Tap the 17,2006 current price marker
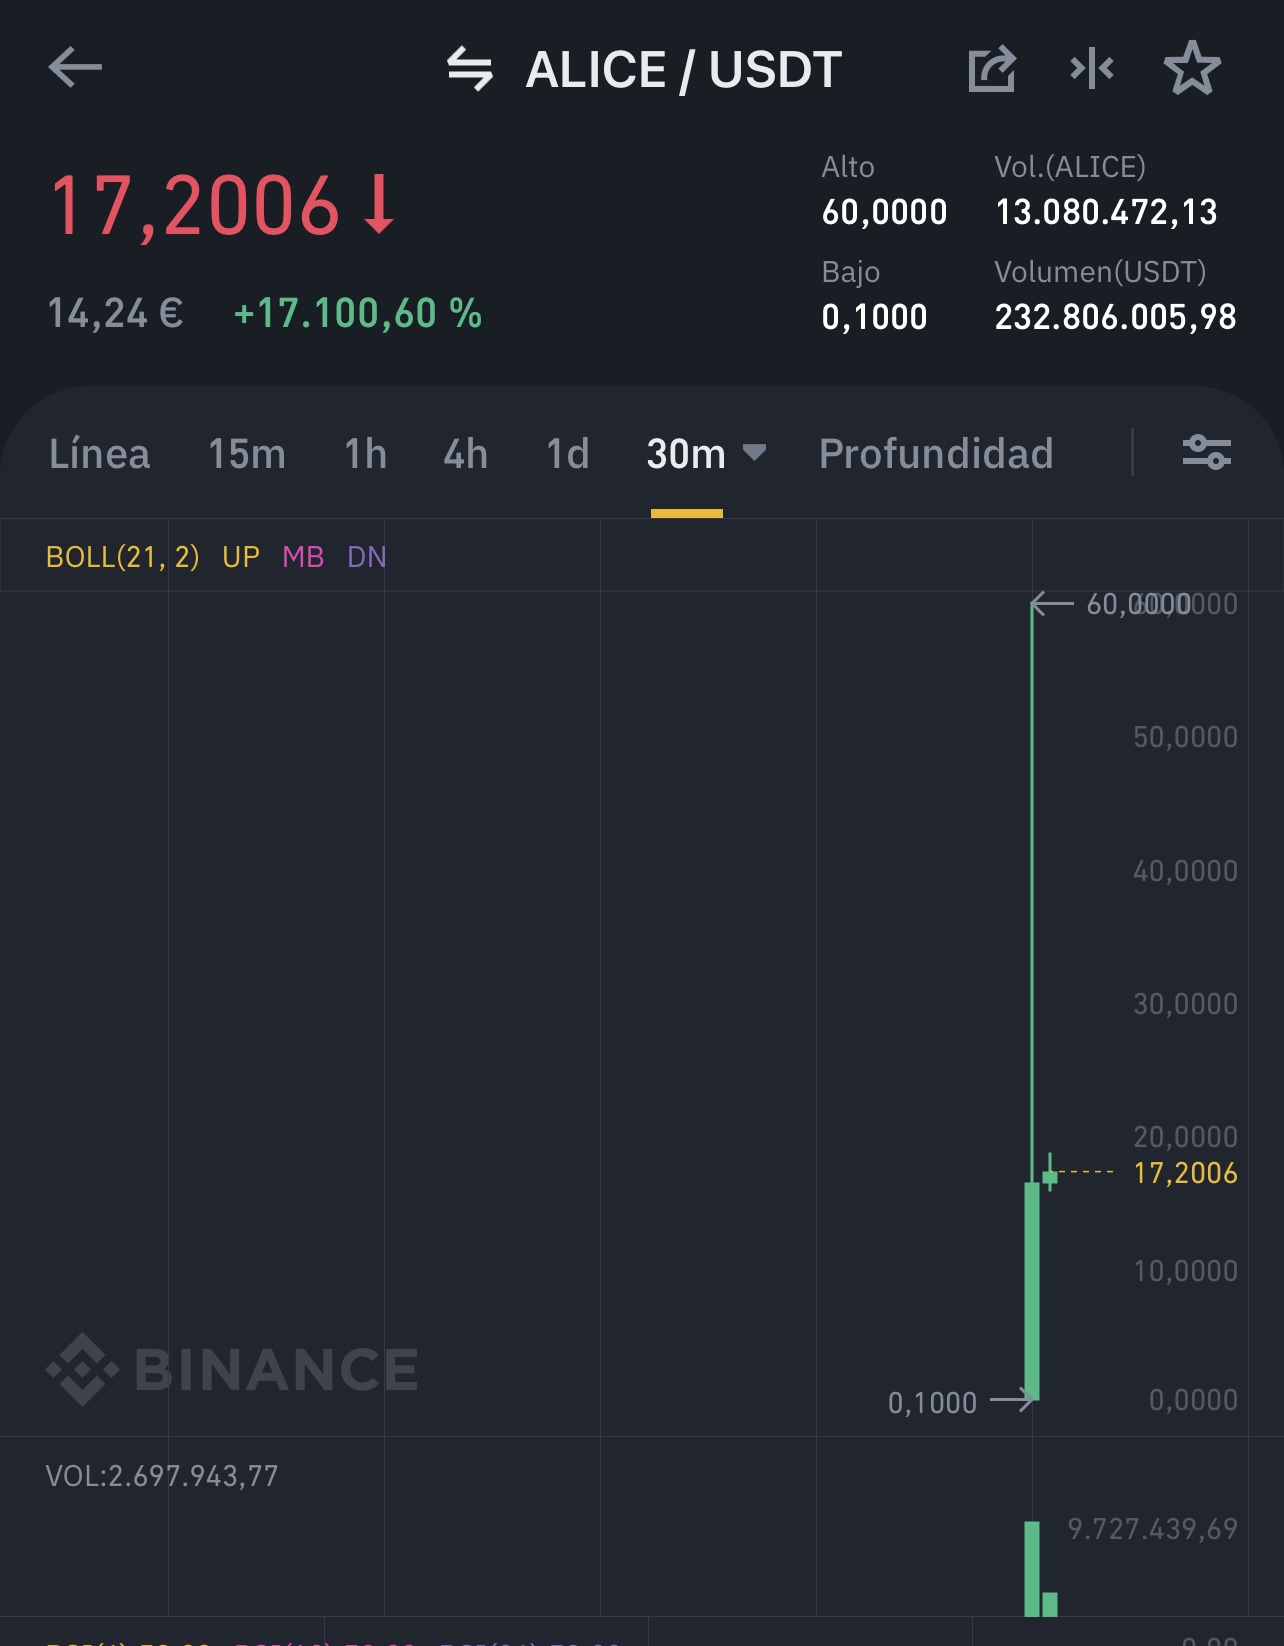Viewport: 1284px width, 1646px height. pos(1185,1173)
